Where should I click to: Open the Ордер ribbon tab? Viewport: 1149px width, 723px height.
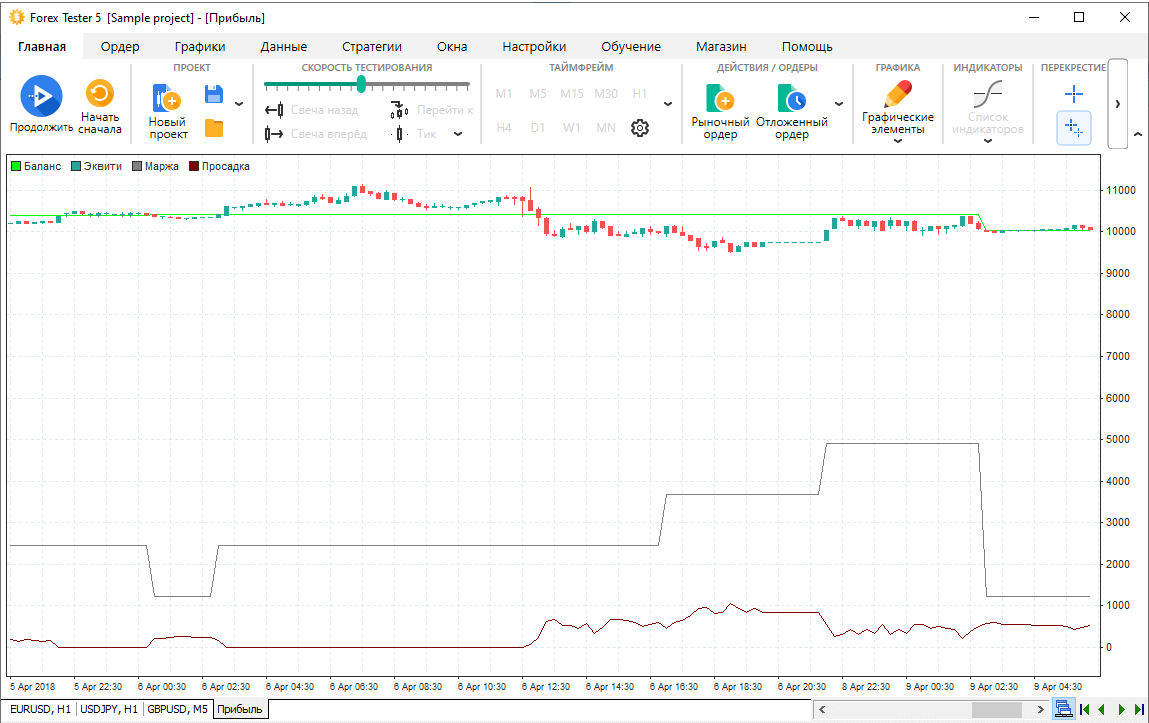click(120, 46)
